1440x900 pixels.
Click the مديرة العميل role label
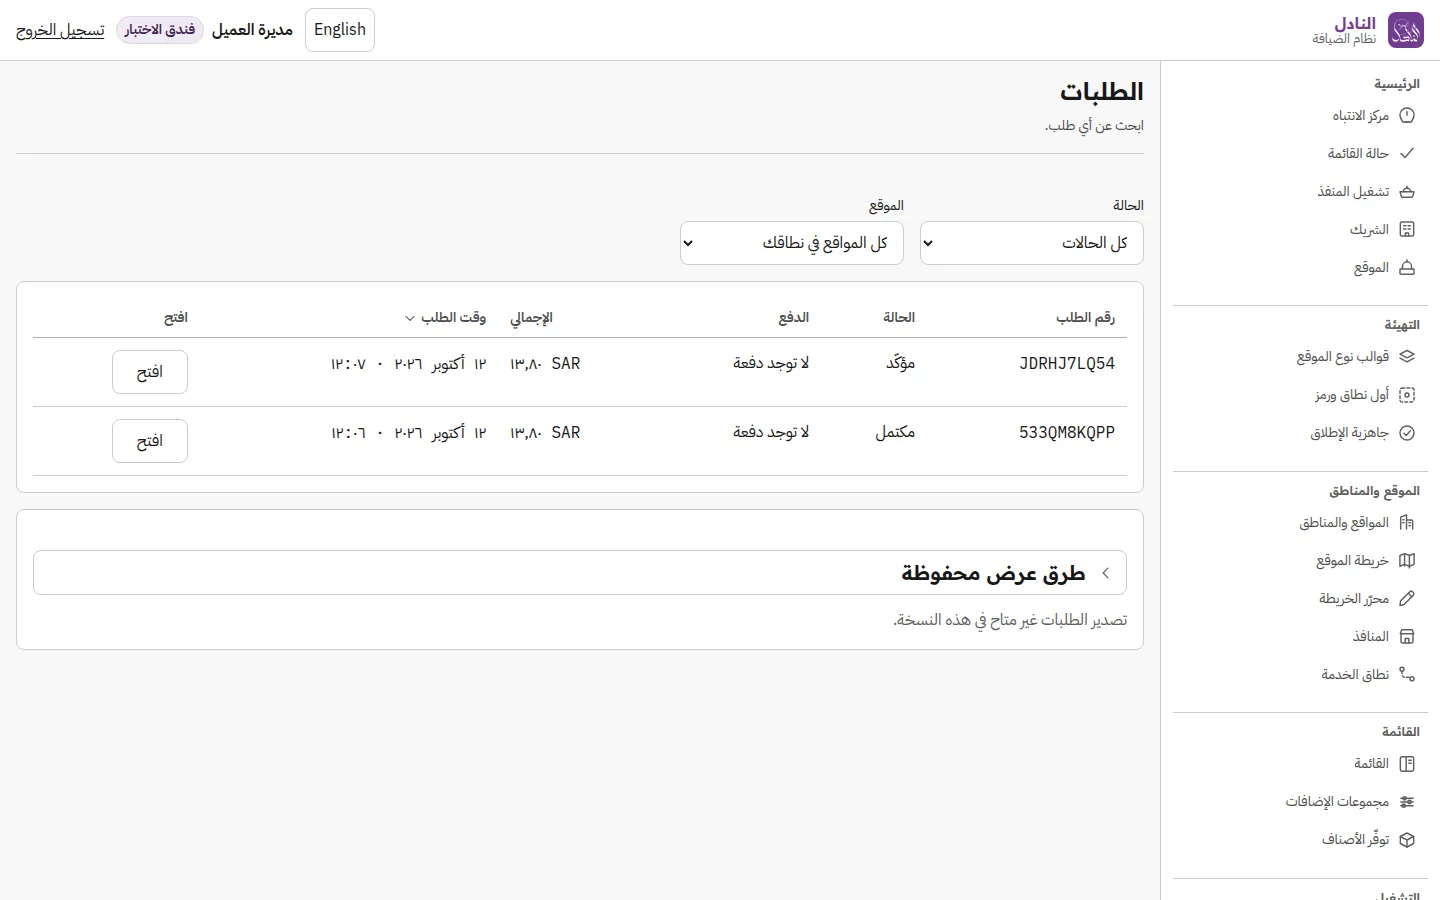[252, 30]
